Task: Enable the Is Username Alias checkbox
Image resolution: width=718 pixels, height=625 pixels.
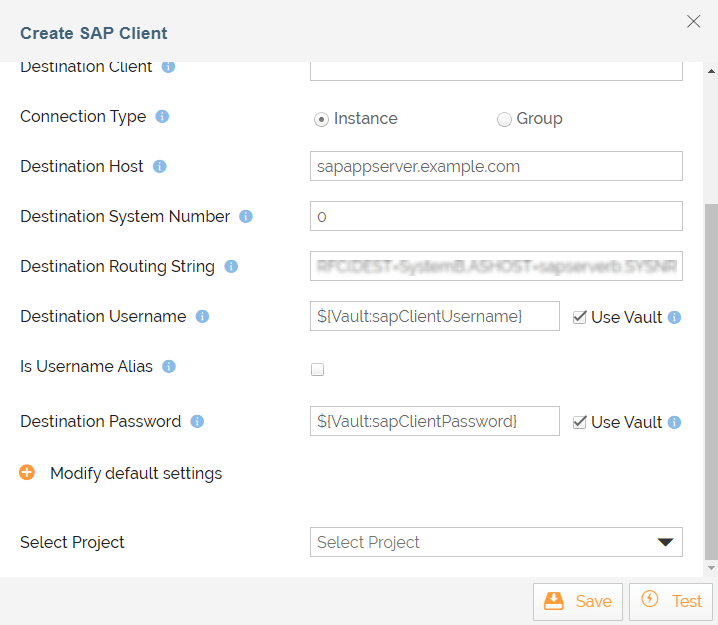Action: tap(318, 369)
